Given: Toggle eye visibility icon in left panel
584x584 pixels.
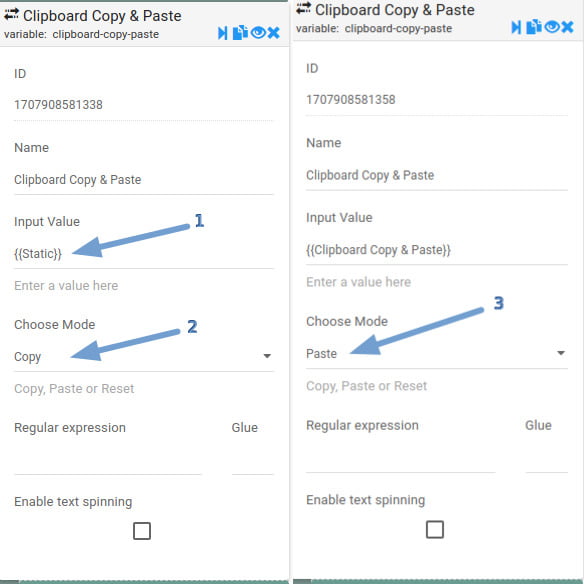Looking at the screenshot, I should 258,33.
